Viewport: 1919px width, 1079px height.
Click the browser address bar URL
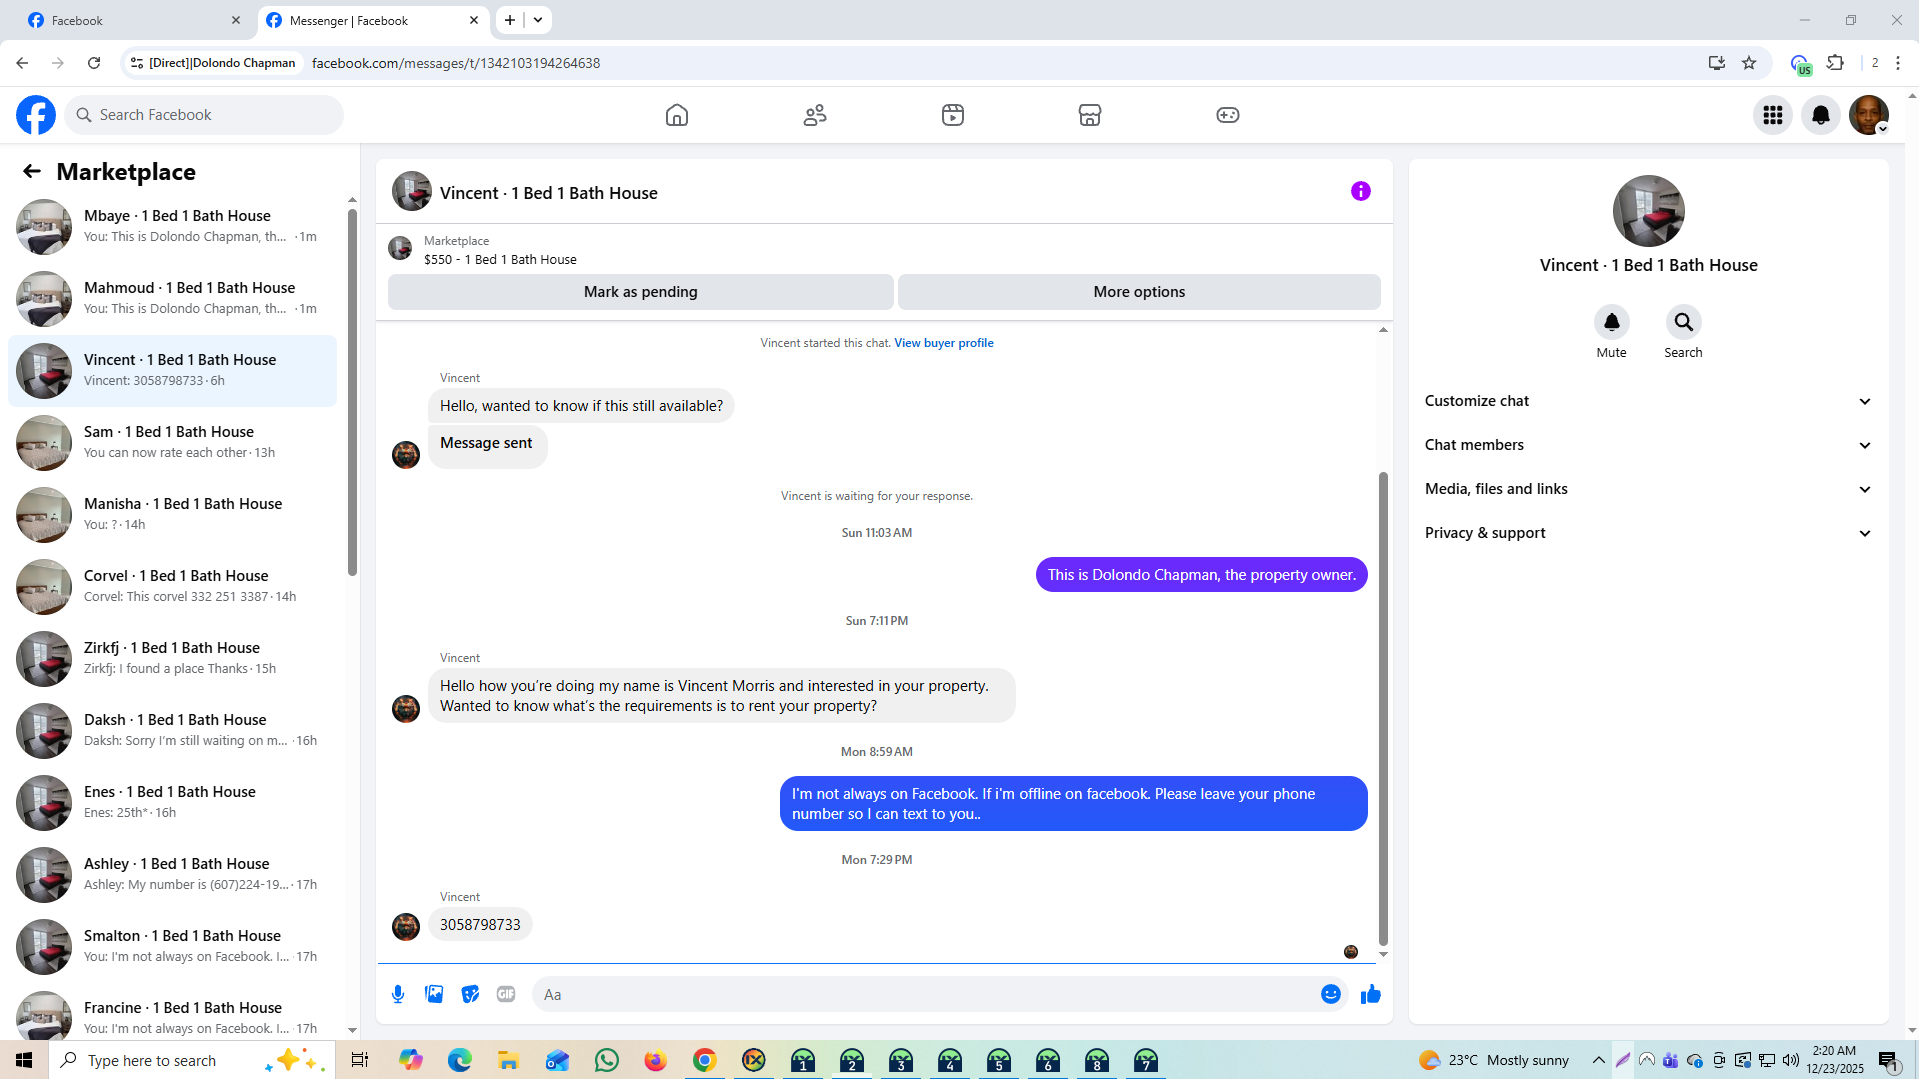pyautogui.click(x=456, y=63)
